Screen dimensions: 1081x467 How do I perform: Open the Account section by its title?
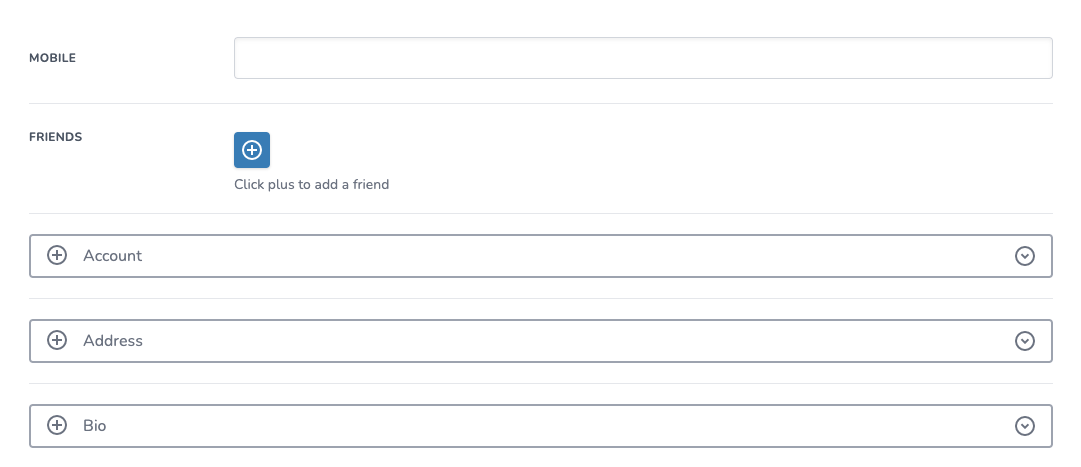pyautogui.click(x=112, y=256)
